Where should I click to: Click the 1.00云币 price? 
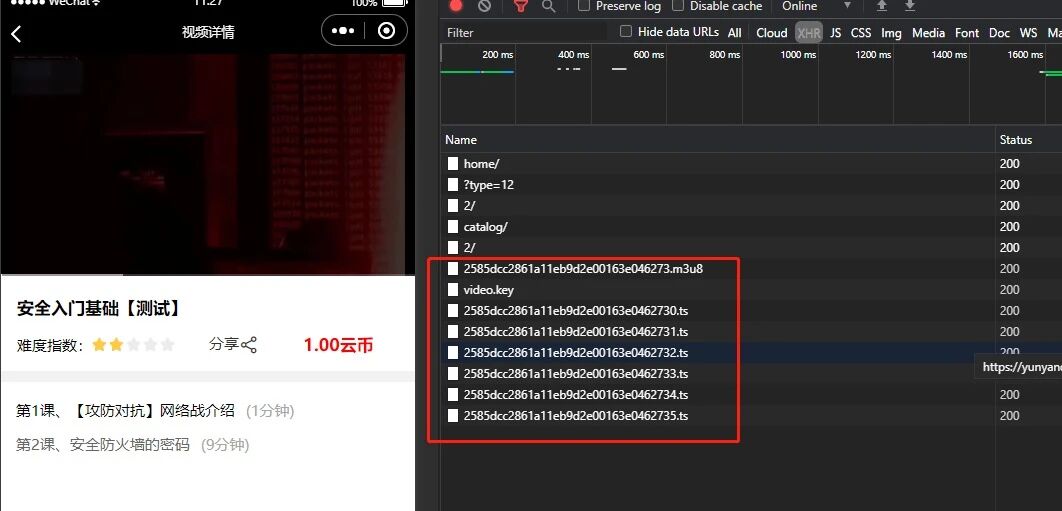[x=338, y=345]
